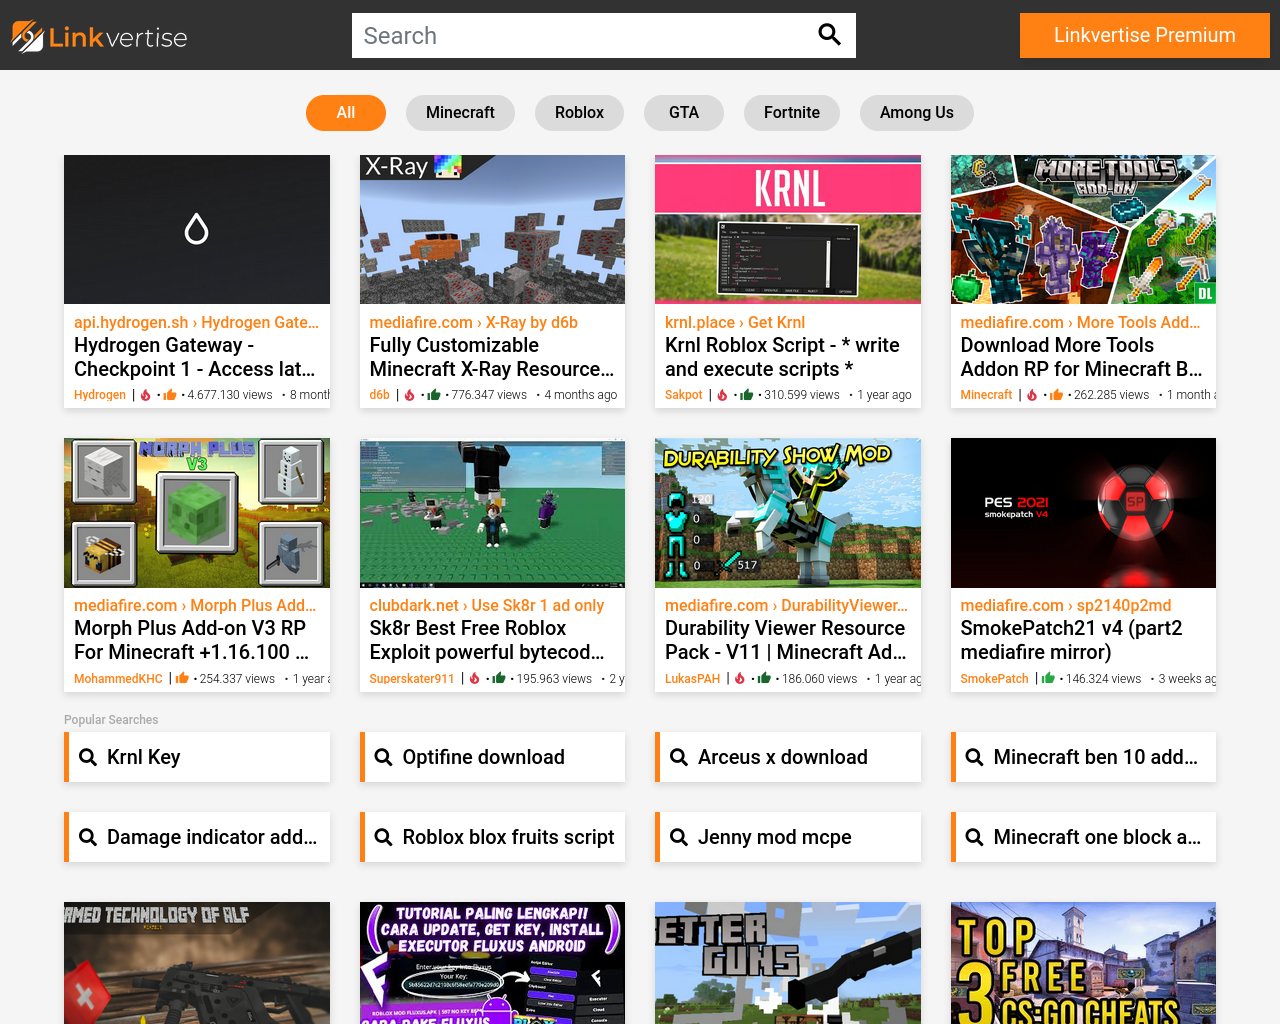Click the search icon beside Roblox blox fruits script
This screenshot has height=1024, width=1280.
tap(383, 837)
